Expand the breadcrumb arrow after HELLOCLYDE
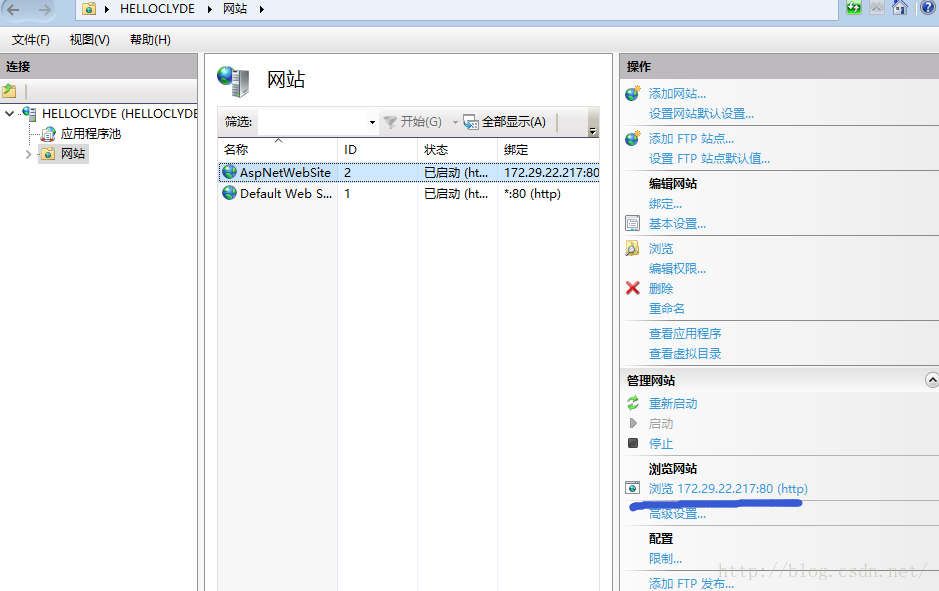939x591 pixels. tap(210, 9)
